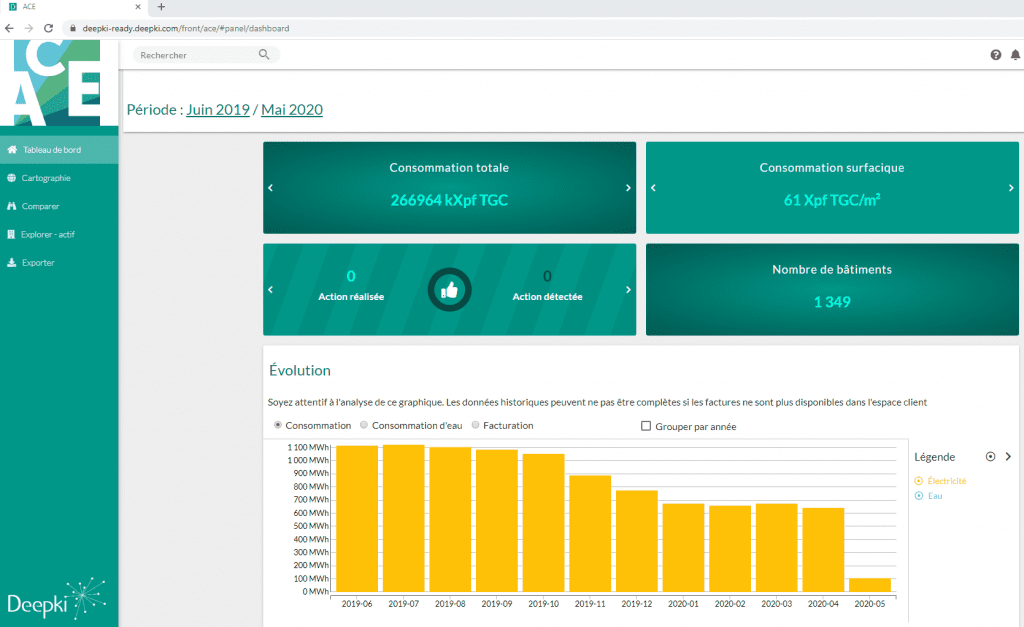Image resolution: width=1024 pixels, height=627 pixels.
Task: Open Cartographie in the sidebar
Action: (46, 178)
